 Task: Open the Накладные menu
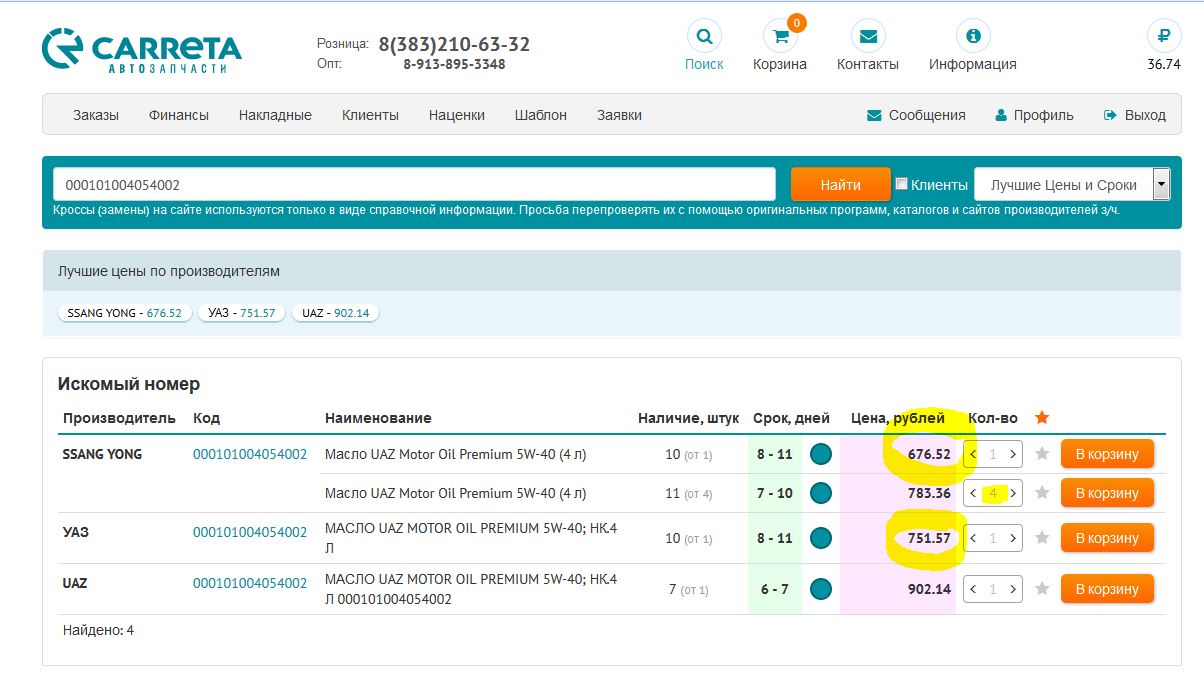click(x=275, y=115)
